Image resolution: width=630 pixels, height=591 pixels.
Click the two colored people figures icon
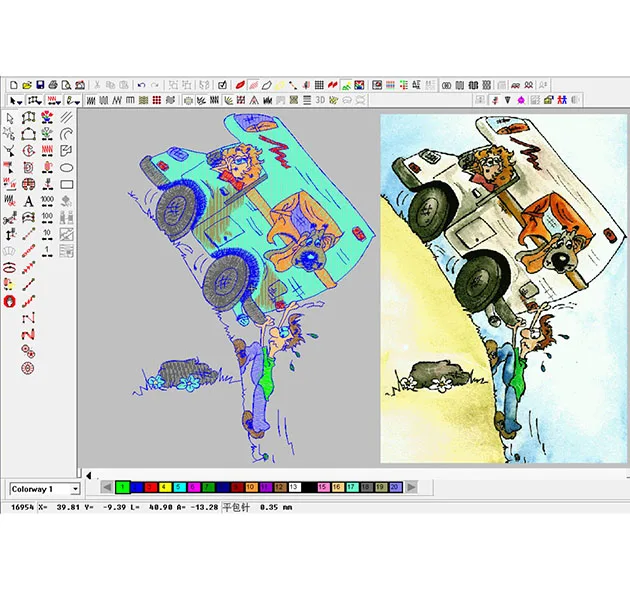(x=562, y=100)
